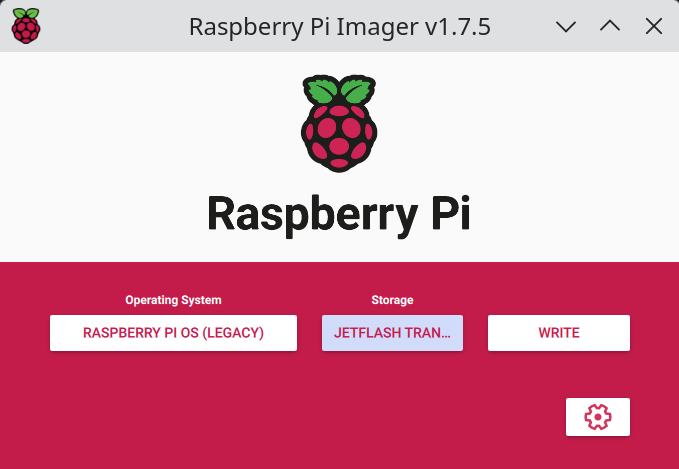Choose operating system Raspberry Pi OS (Legacy)

tap(173, 333)
